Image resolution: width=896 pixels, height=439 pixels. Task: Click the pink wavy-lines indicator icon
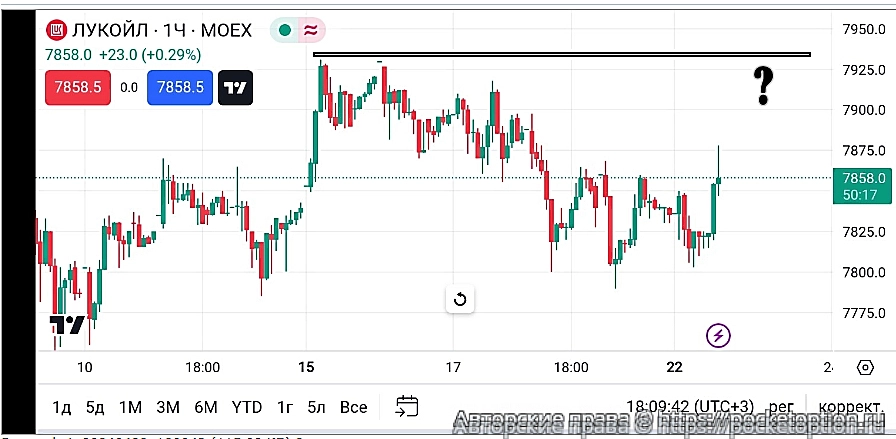pos(310,30)
